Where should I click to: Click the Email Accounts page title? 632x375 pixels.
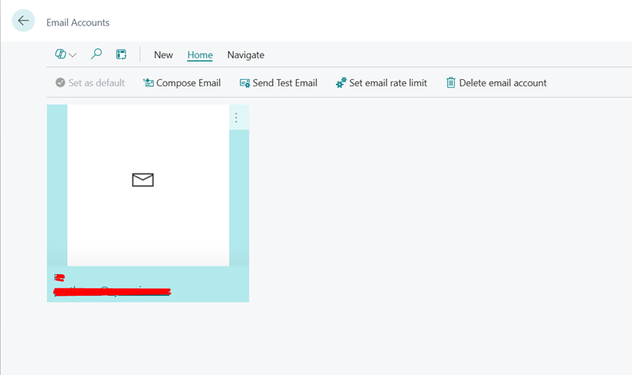coord(78,23)
